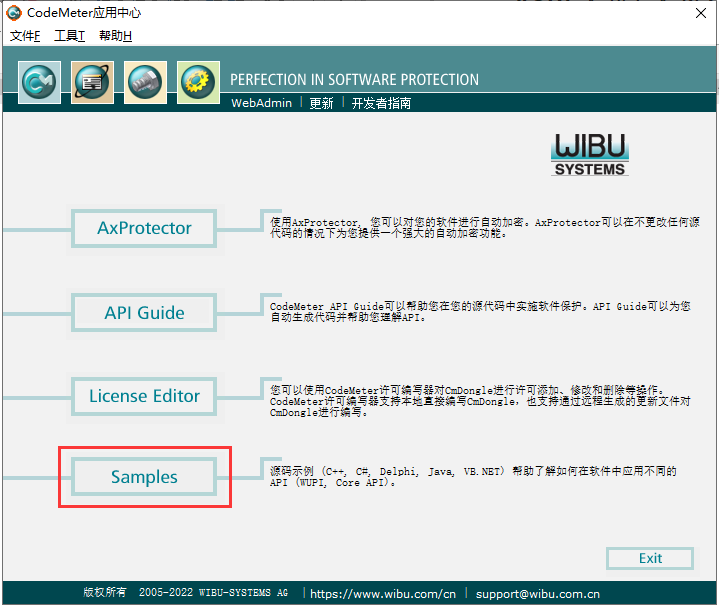This screenshot has height=607, width=719.
Task: Click the 更新 link
Action: (x=321, y=103)
